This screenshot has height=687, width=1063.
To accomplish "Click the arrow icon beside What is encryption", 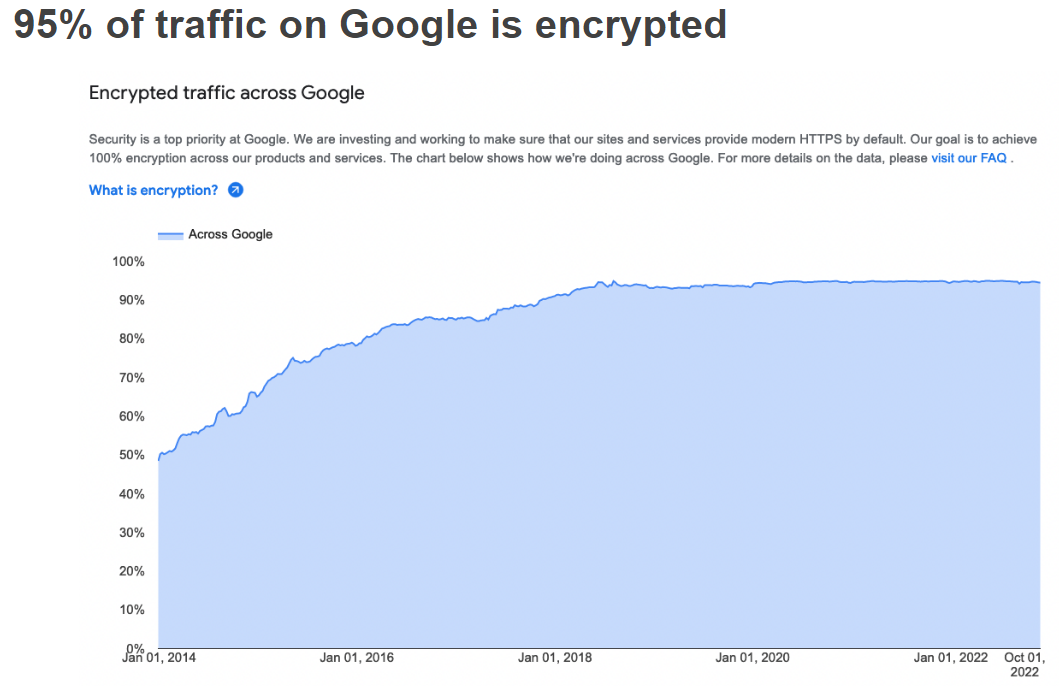I will tap(236, 190).
